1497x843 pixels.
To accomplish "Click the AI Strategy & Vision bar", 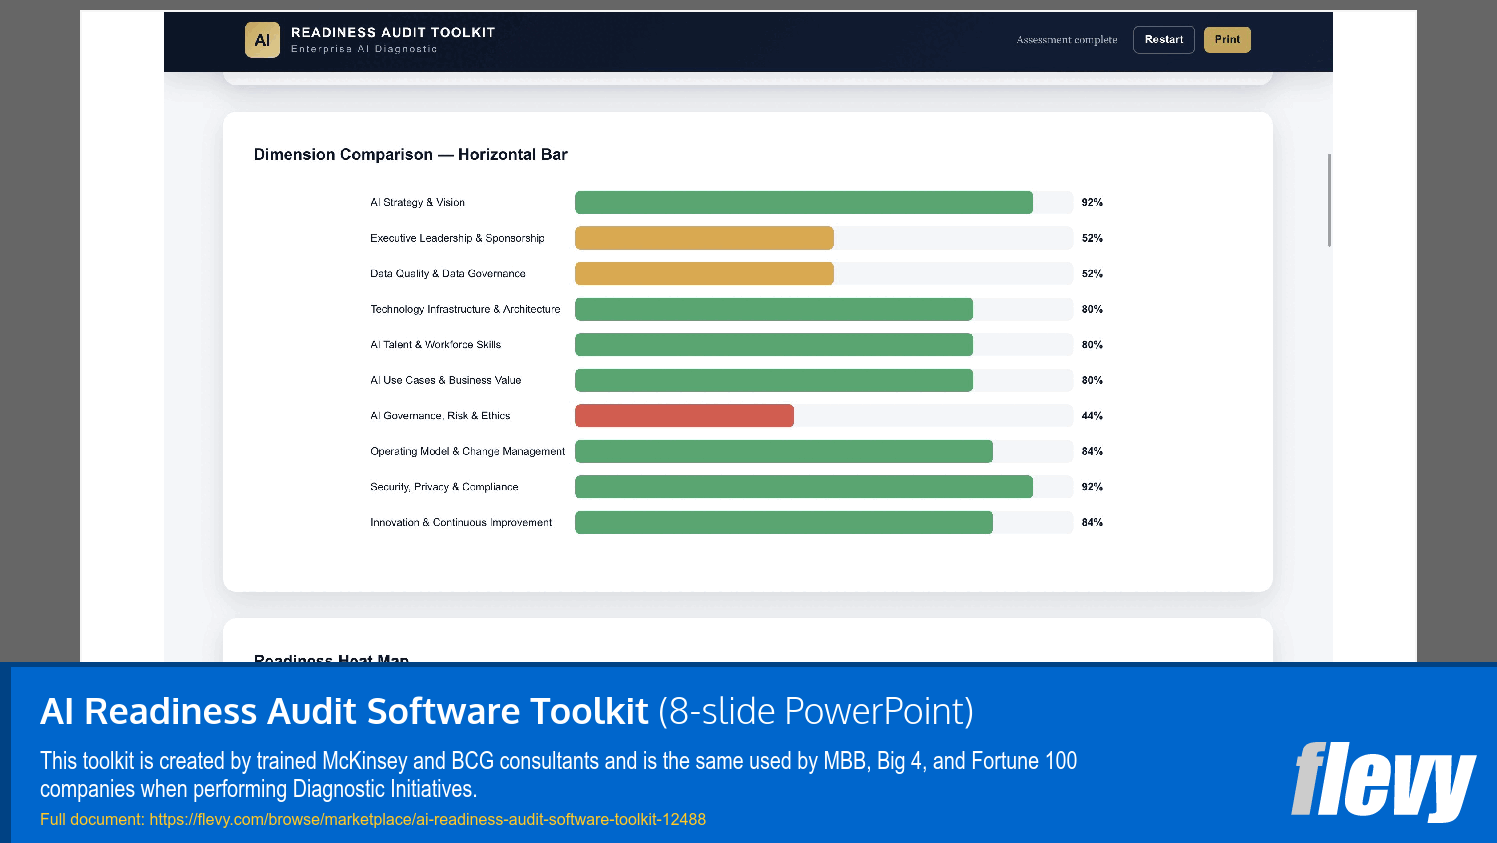I will pyautogui.click(x=804, y=202).
